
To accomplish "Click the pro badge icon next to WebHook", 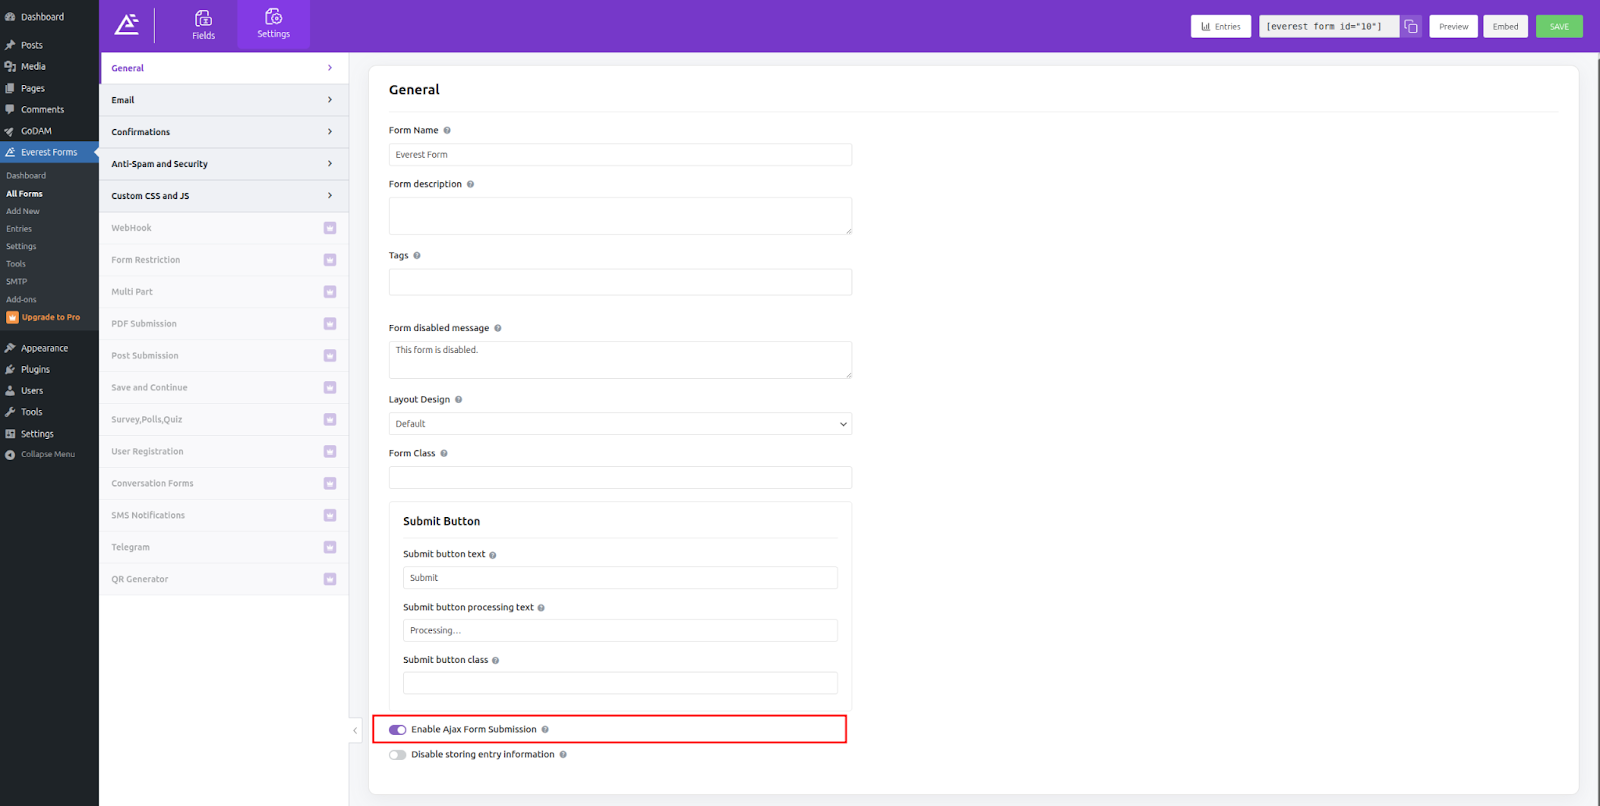I will click(330, 228).
